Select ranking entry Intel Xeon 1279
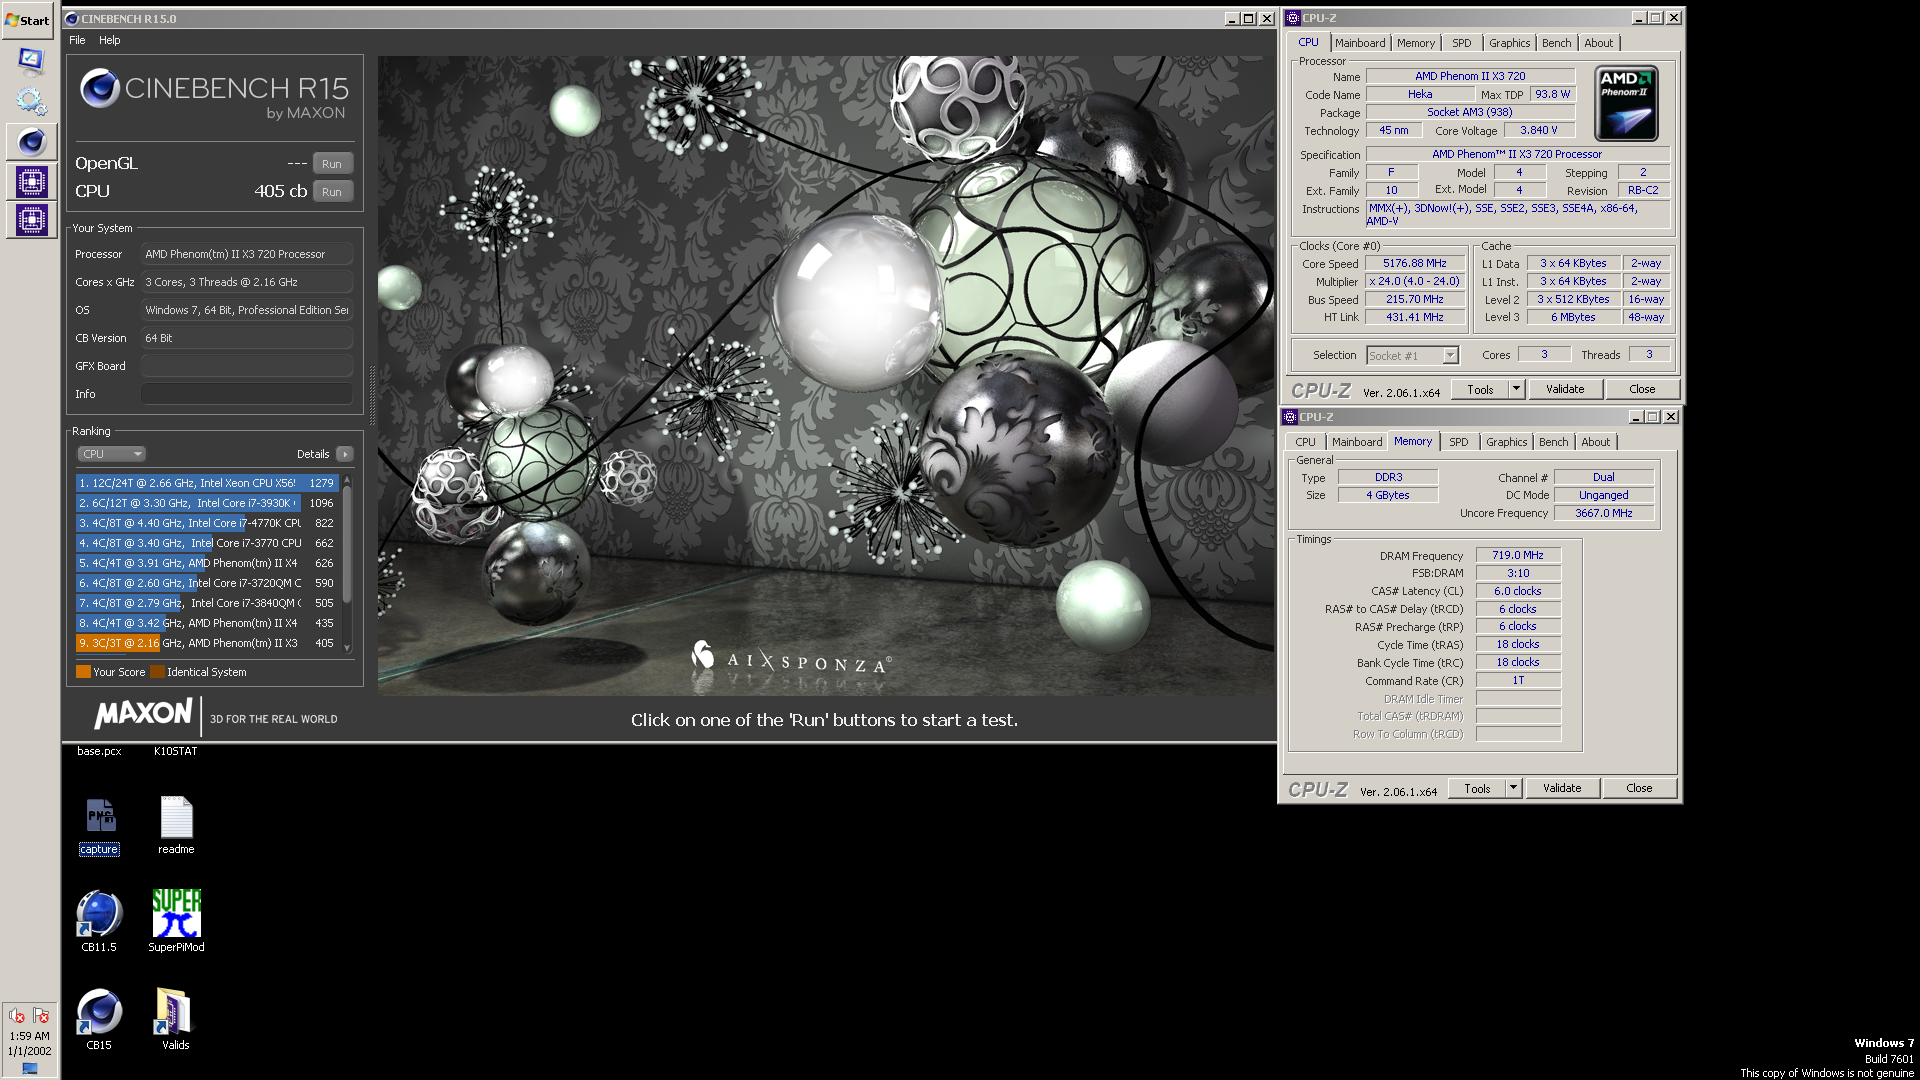This screenshot has width=1920, height=1080. (207, 483)
